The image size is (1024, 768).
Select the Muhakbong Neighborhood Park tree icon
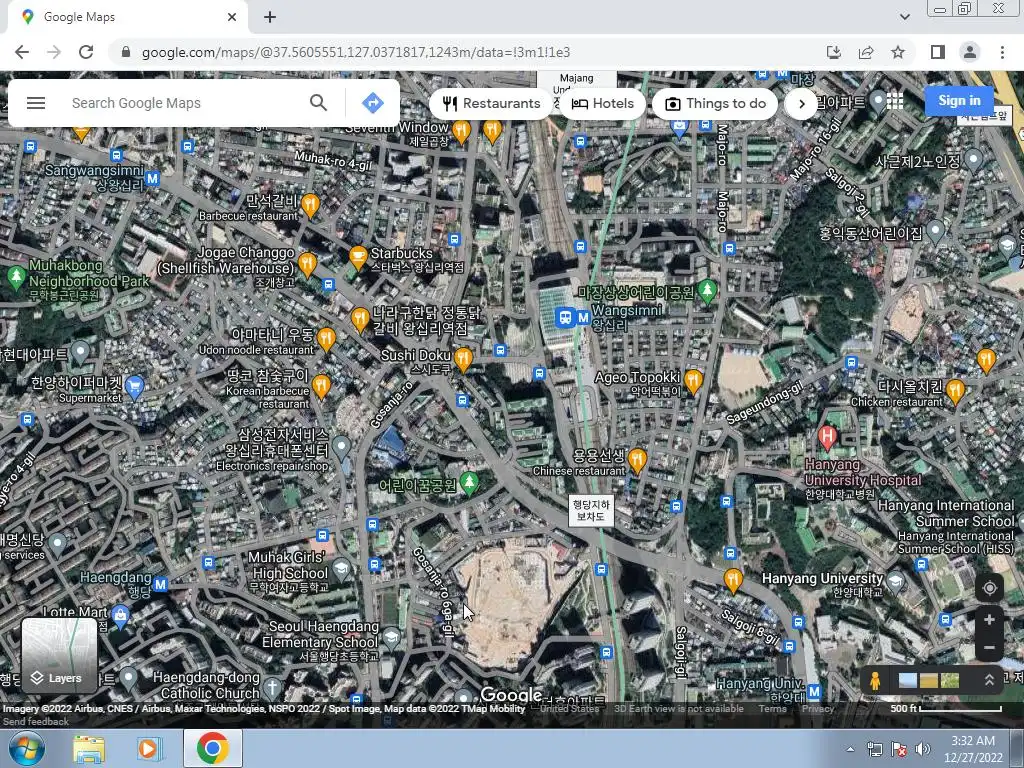[16, 278]
